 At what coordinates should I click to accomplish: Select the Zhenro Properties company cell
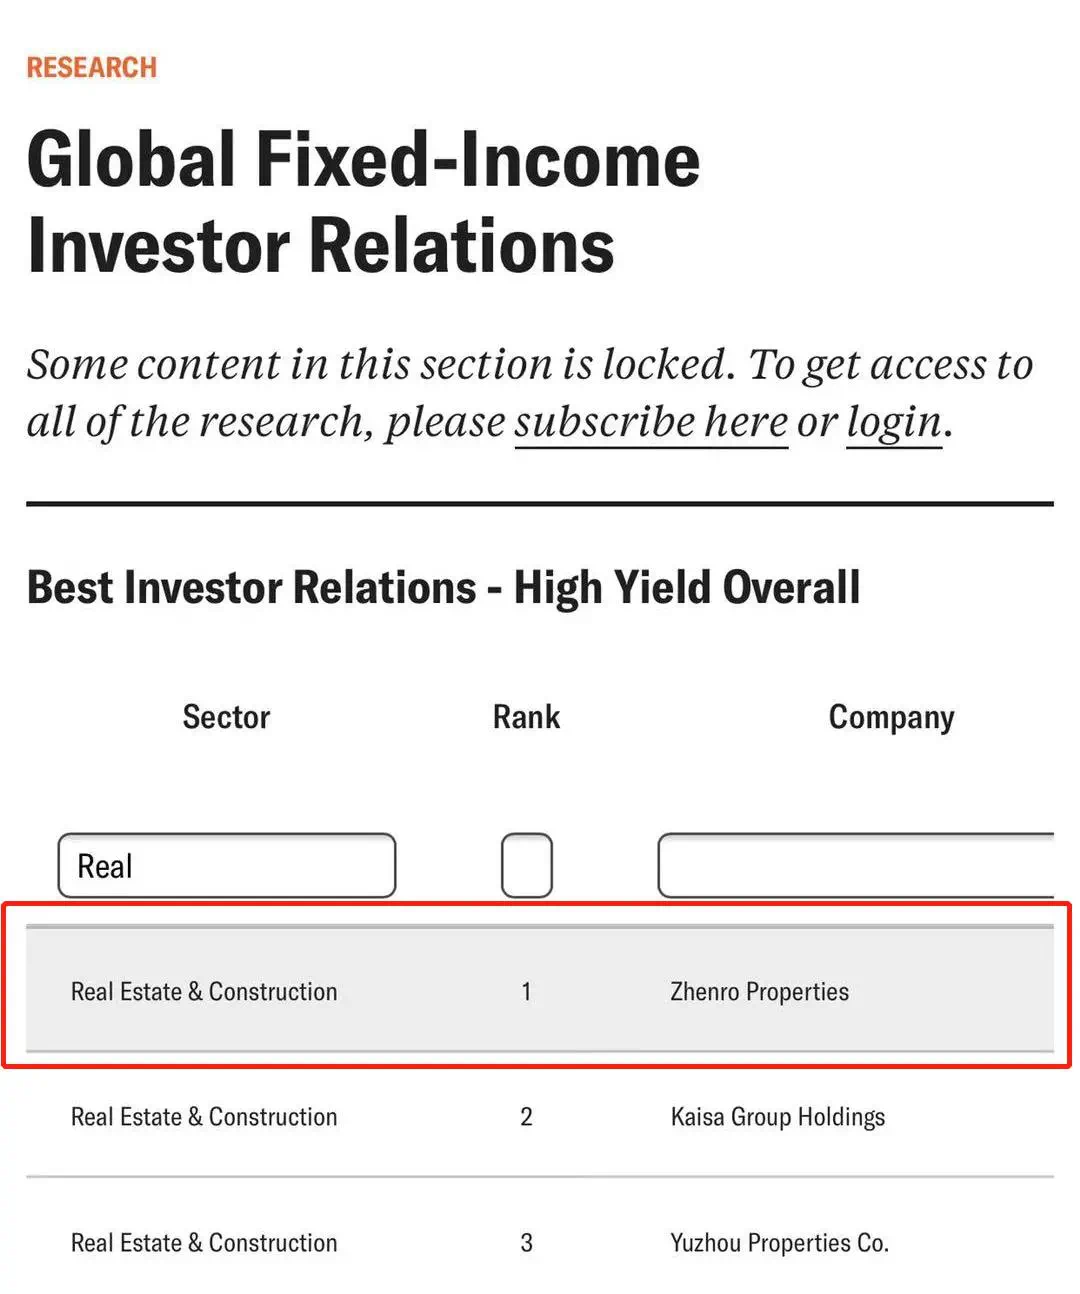[x=759, y=991]
